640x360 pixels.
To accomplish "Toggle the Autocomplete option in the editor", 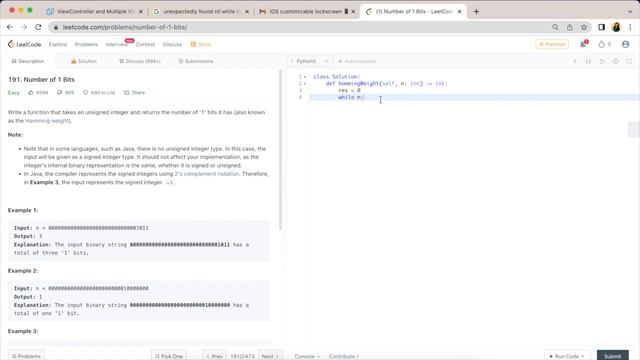I will click(x=357, y=61).
